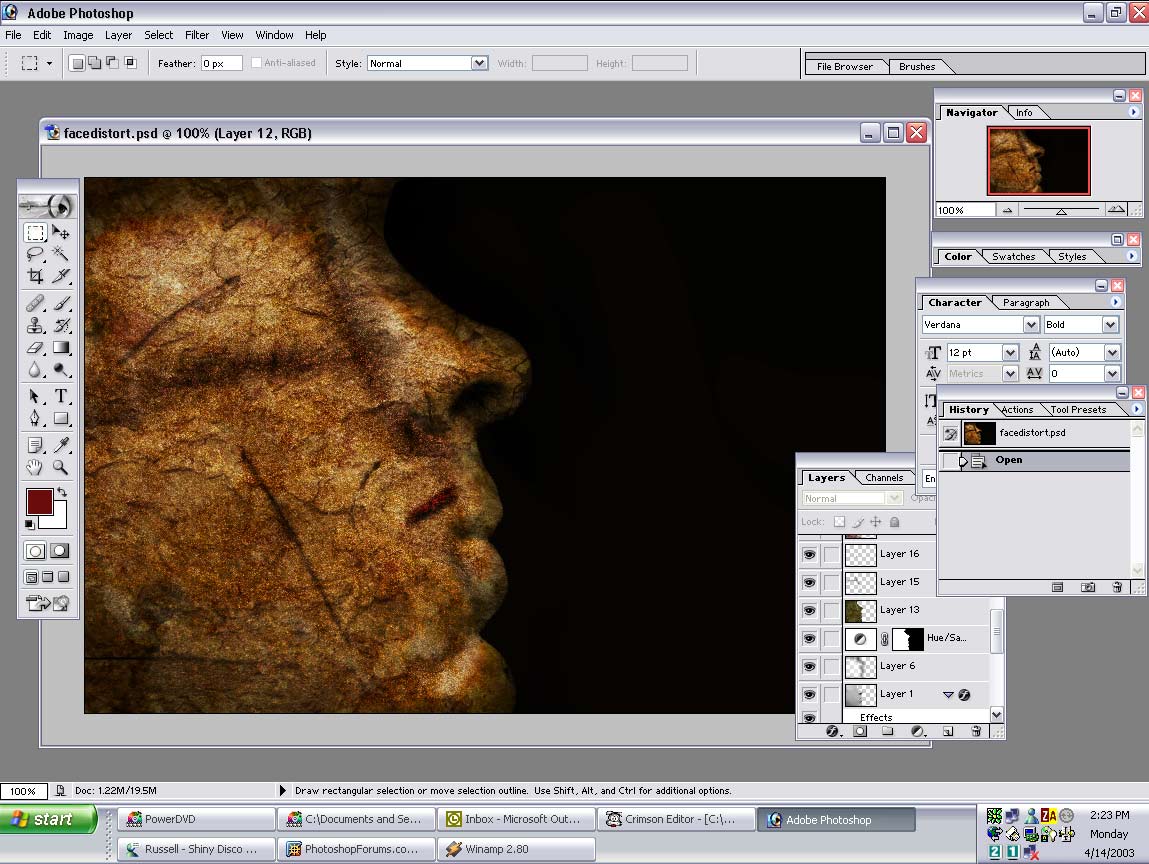Choose the Eyedropper tool

point(61,444)
